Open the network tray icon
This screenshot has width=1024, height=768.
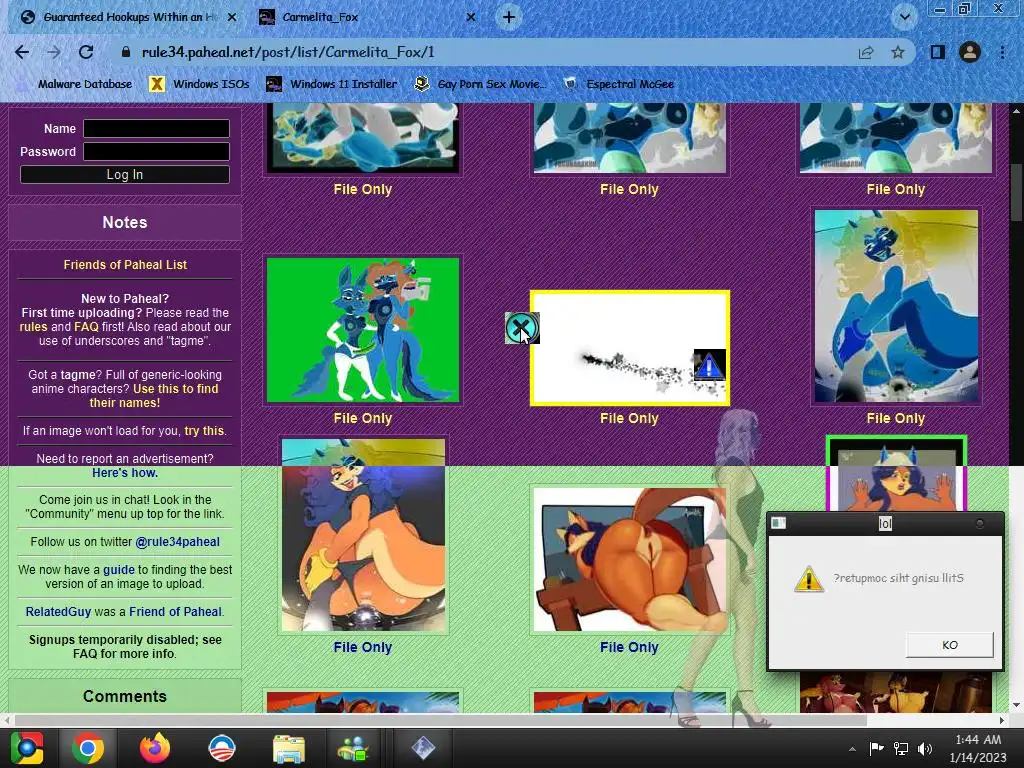[x=901, y=748]
